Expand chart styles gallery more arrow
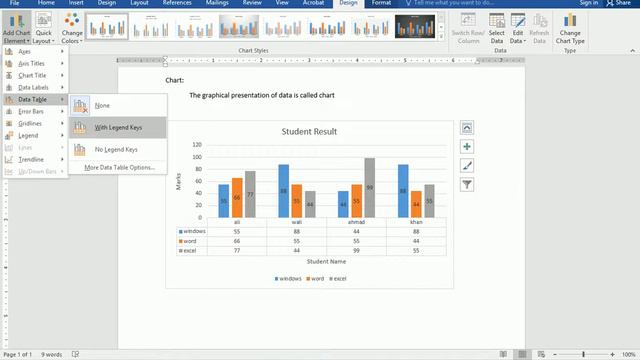The height and width of the screenshot is (360, 640). coord(441,37)
